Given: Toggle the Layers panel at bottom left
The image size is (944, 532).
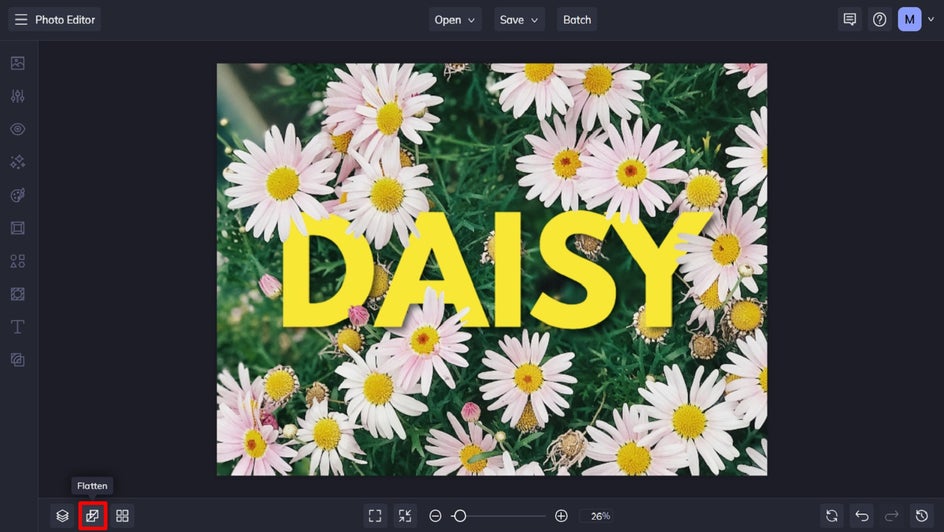Looking at the screenshot, I should pyautogui.click(x=62, y=516).
